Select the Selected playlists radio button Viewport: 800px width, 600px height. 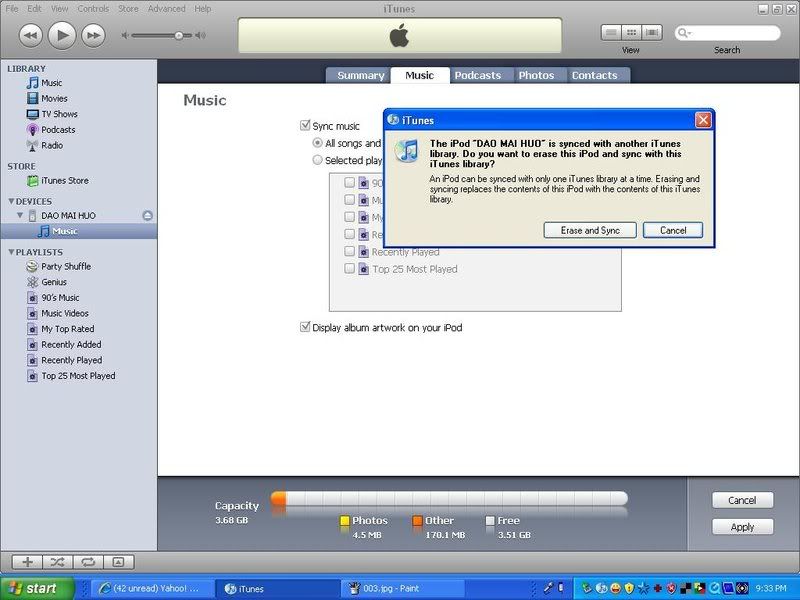(317, 160)
